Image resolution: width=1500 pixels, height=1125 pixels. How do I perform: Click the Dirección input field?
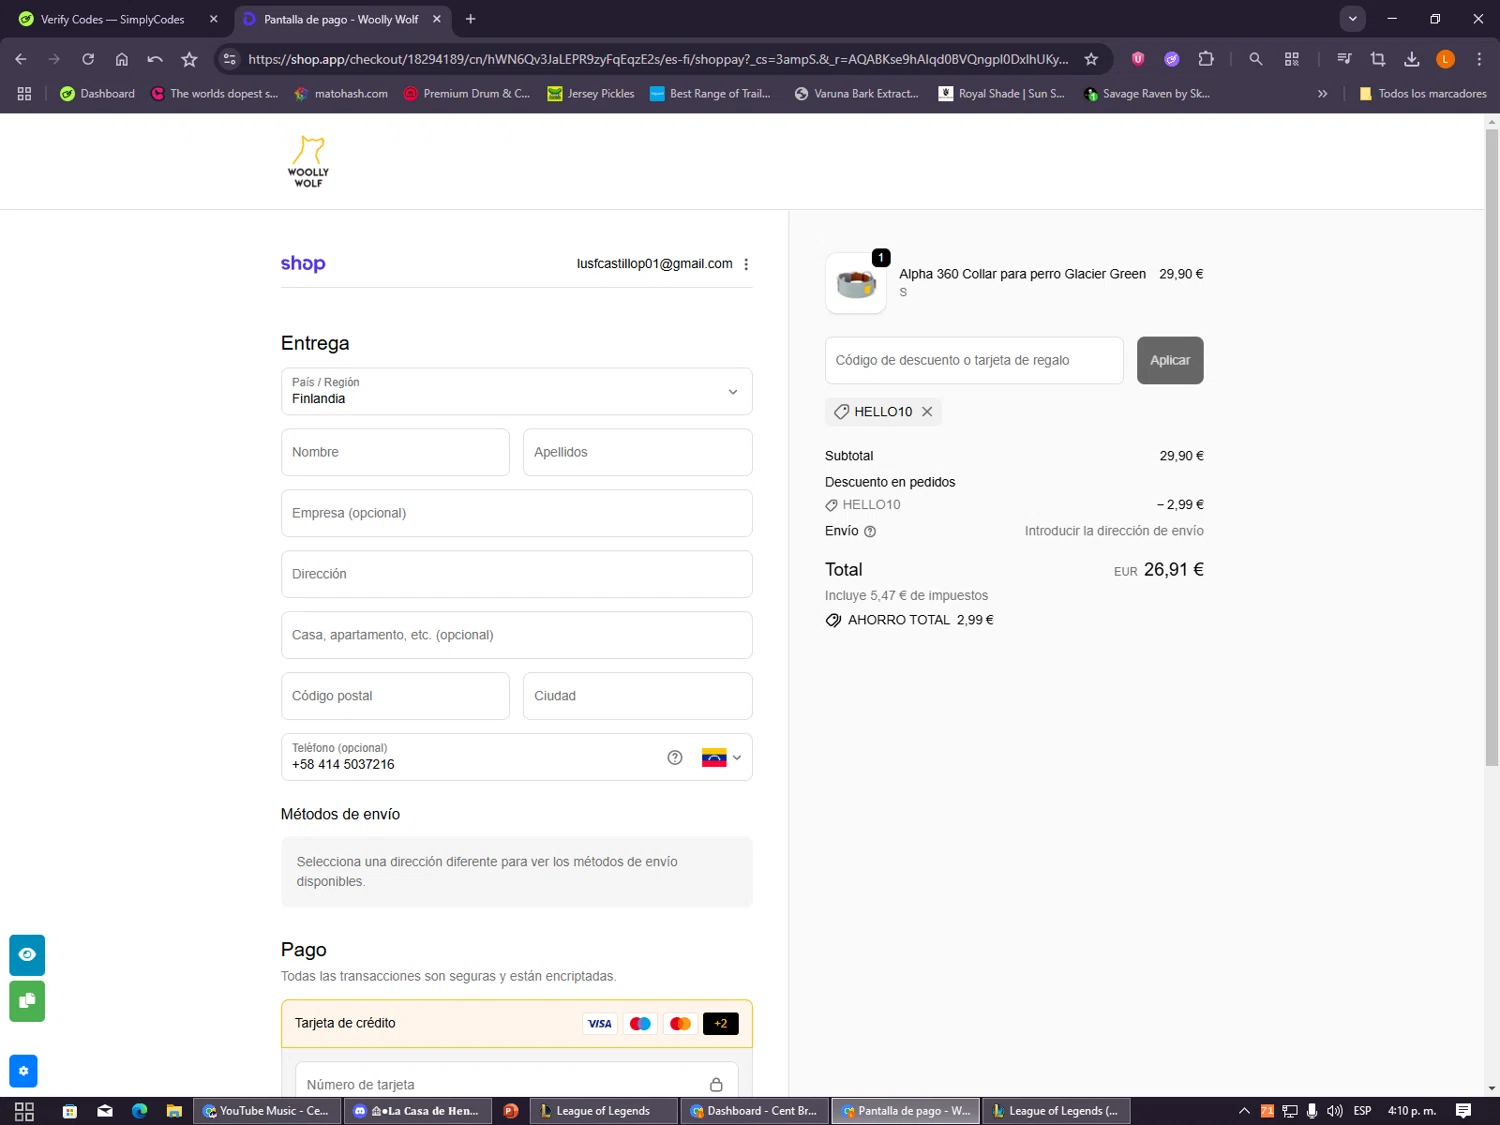pos(517,574)
